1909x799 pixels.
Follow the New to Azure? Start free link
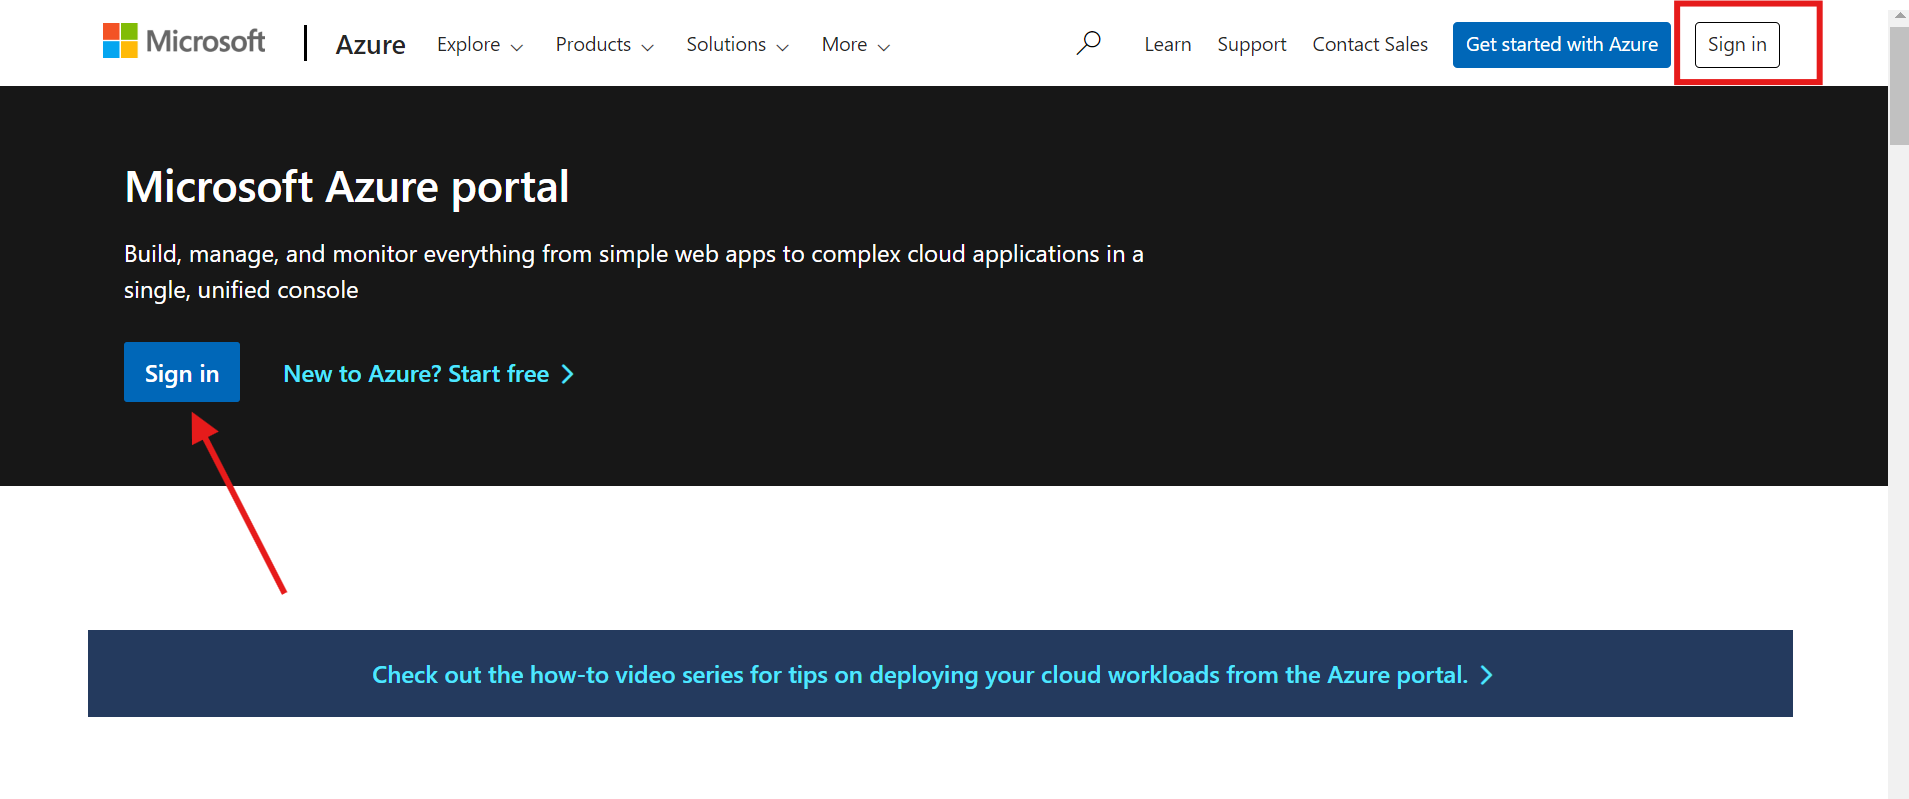pyautogui.click(x=416, y=374)
